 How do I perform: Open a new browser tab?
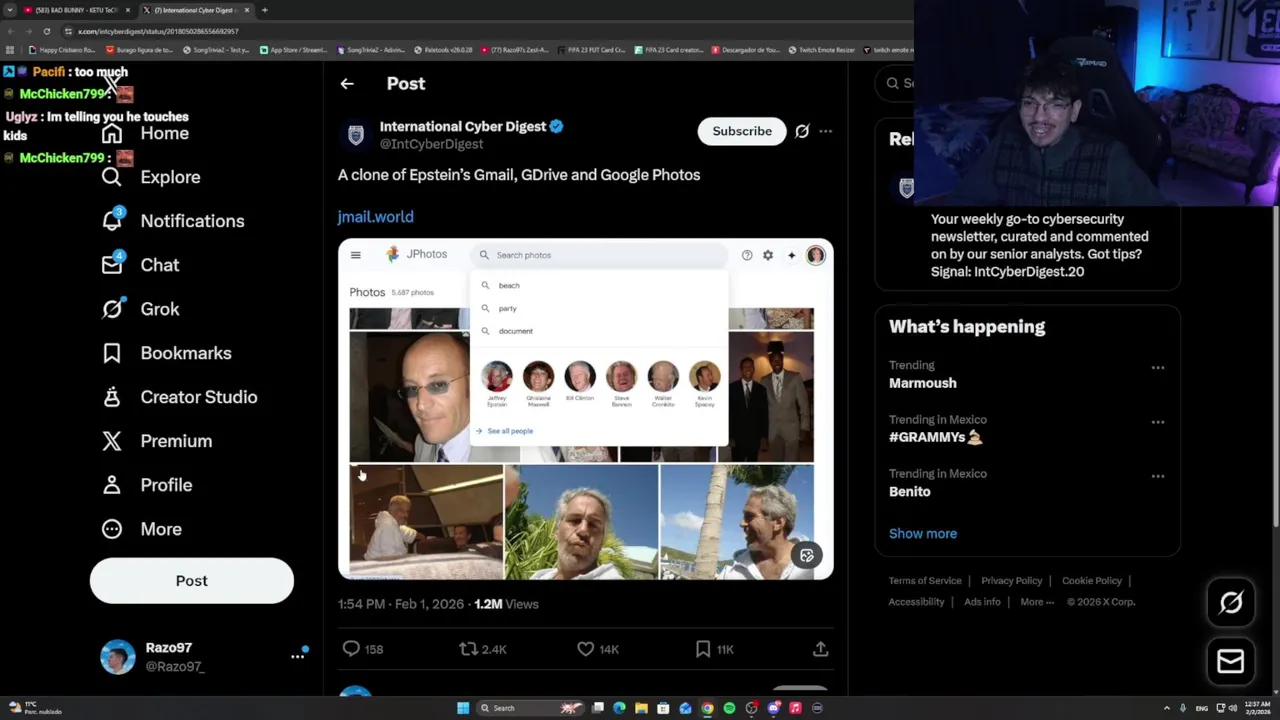[264, 10]
